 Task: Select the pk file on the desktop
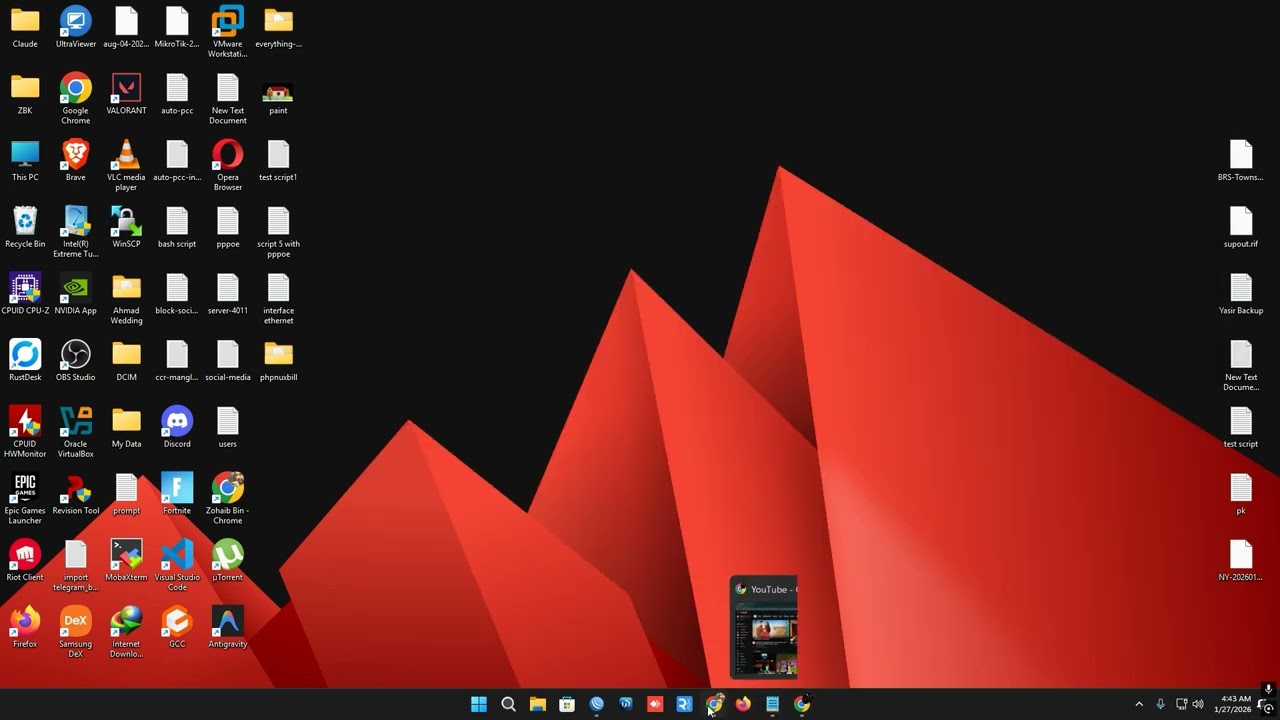coord(1241,495)
